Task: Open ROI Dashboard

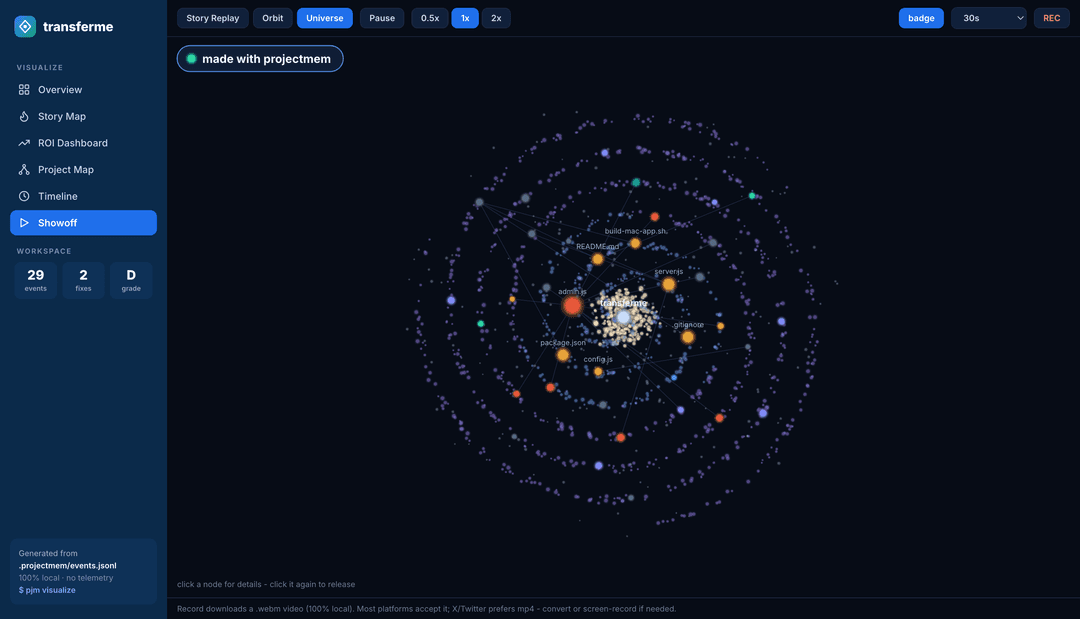Action: pyautogui.click(x=83, y=143)
